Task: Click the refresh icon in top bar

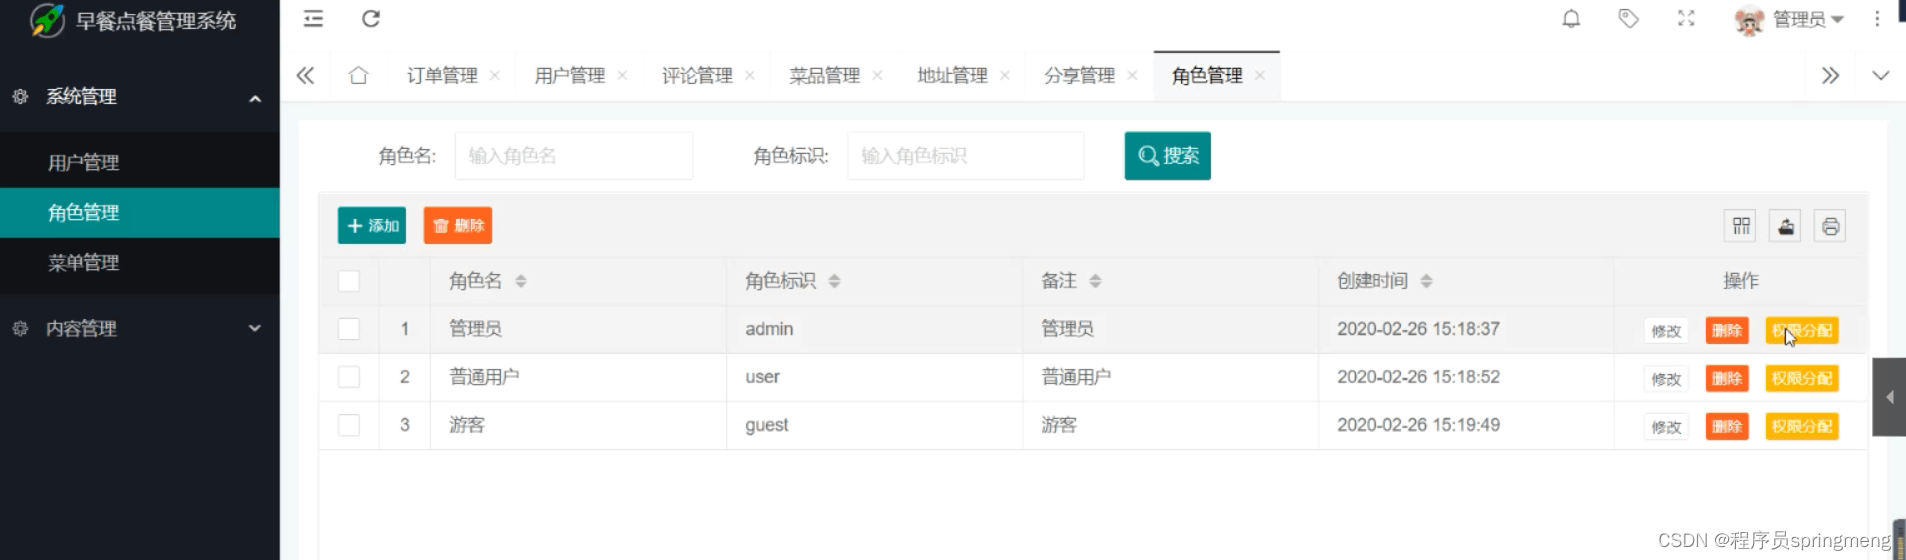Action: coord(370,18)
